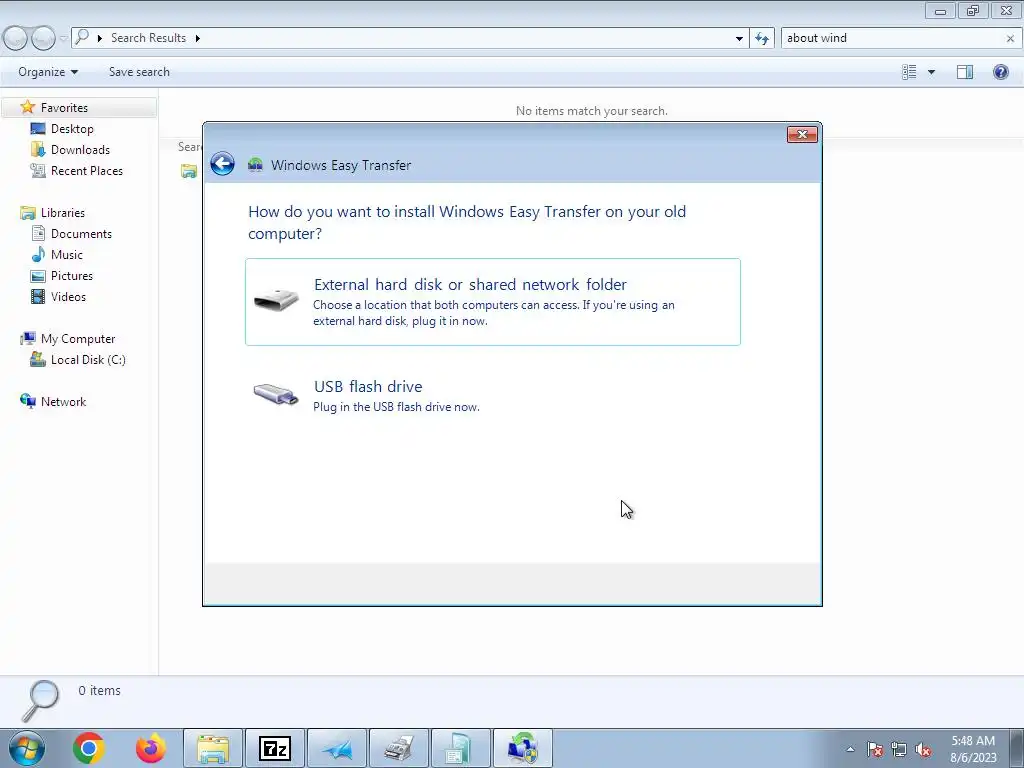Close the Windows Easy Transfer dialog

(802, 135)
